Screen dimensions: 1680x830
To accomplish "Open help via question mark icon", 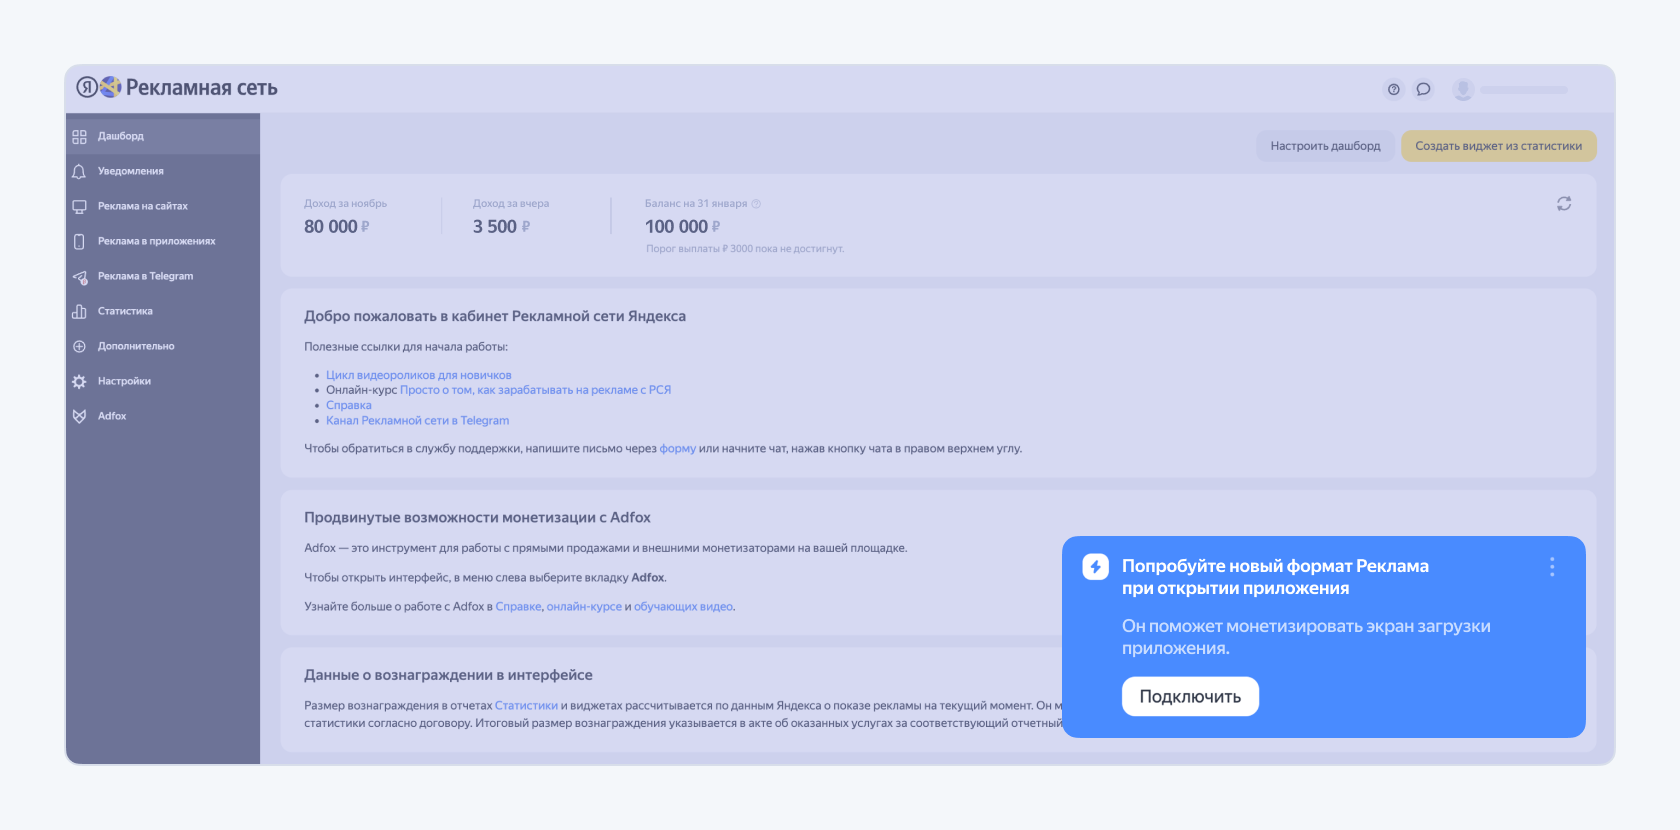I will point(1393,89).
